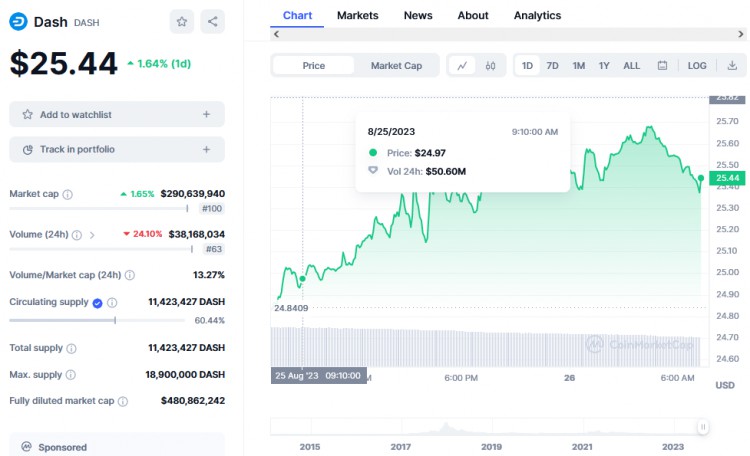This screenshot has height=456, width=750.
Task: Star Dash as a favorite
Action: pos(182,22)
